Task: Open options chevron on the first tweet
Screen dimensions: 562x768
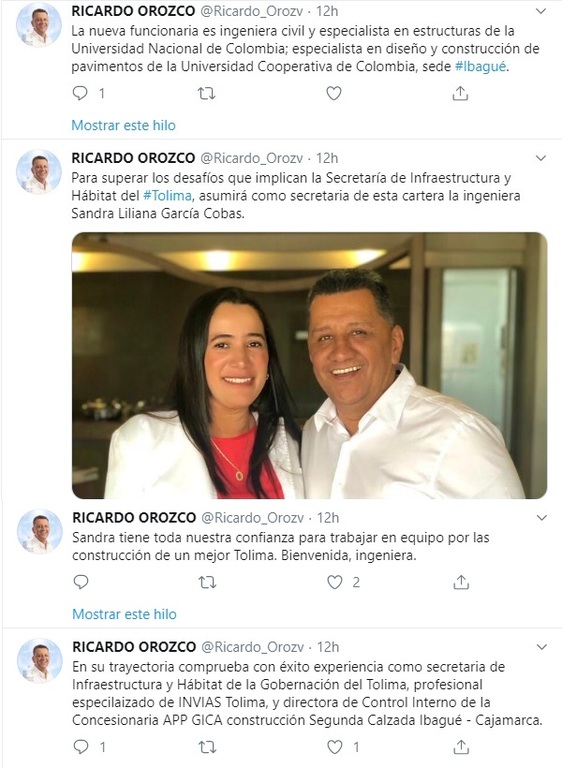Action: click(x=540, y=11)
